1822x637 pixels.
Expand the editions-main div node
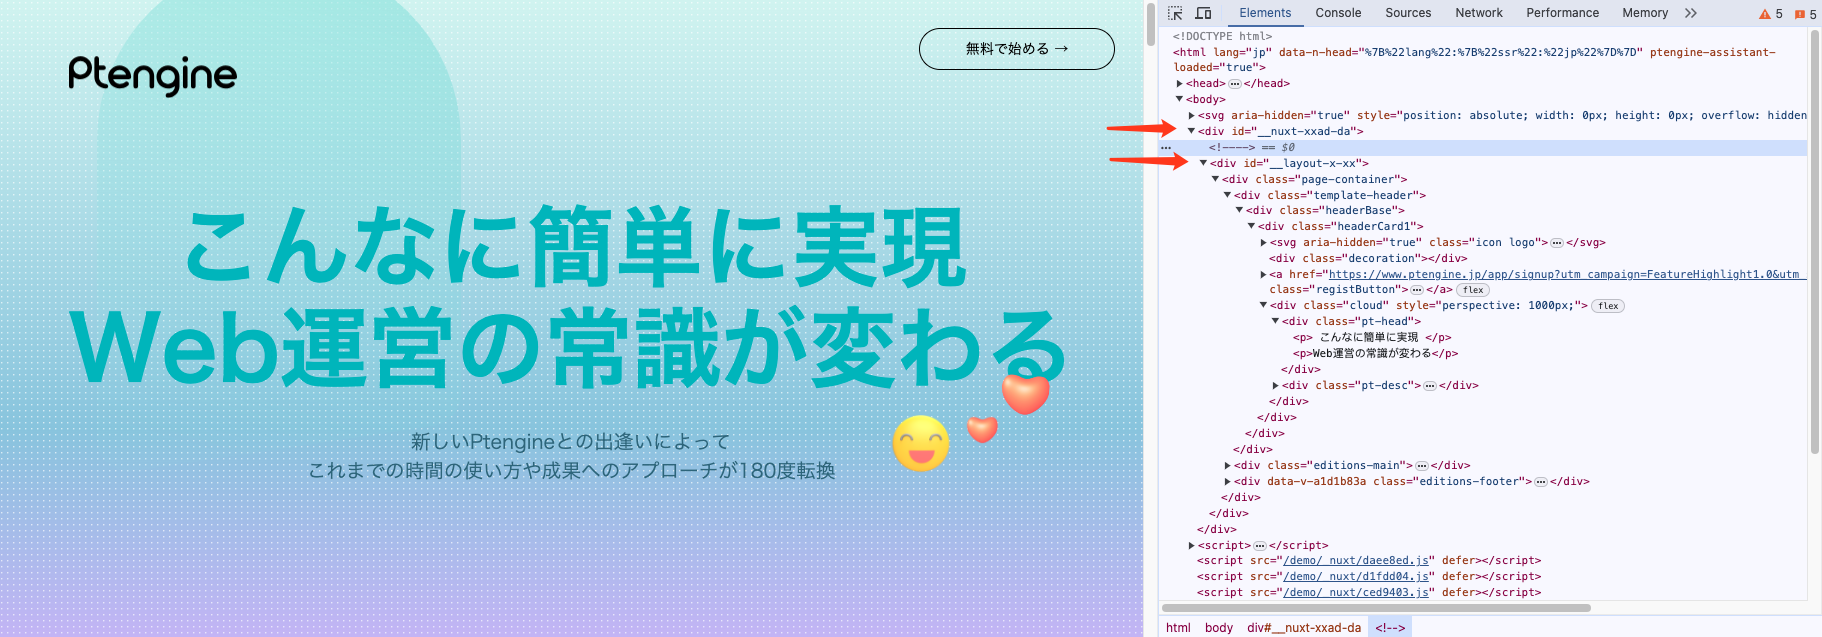(x=1228, y=466)
